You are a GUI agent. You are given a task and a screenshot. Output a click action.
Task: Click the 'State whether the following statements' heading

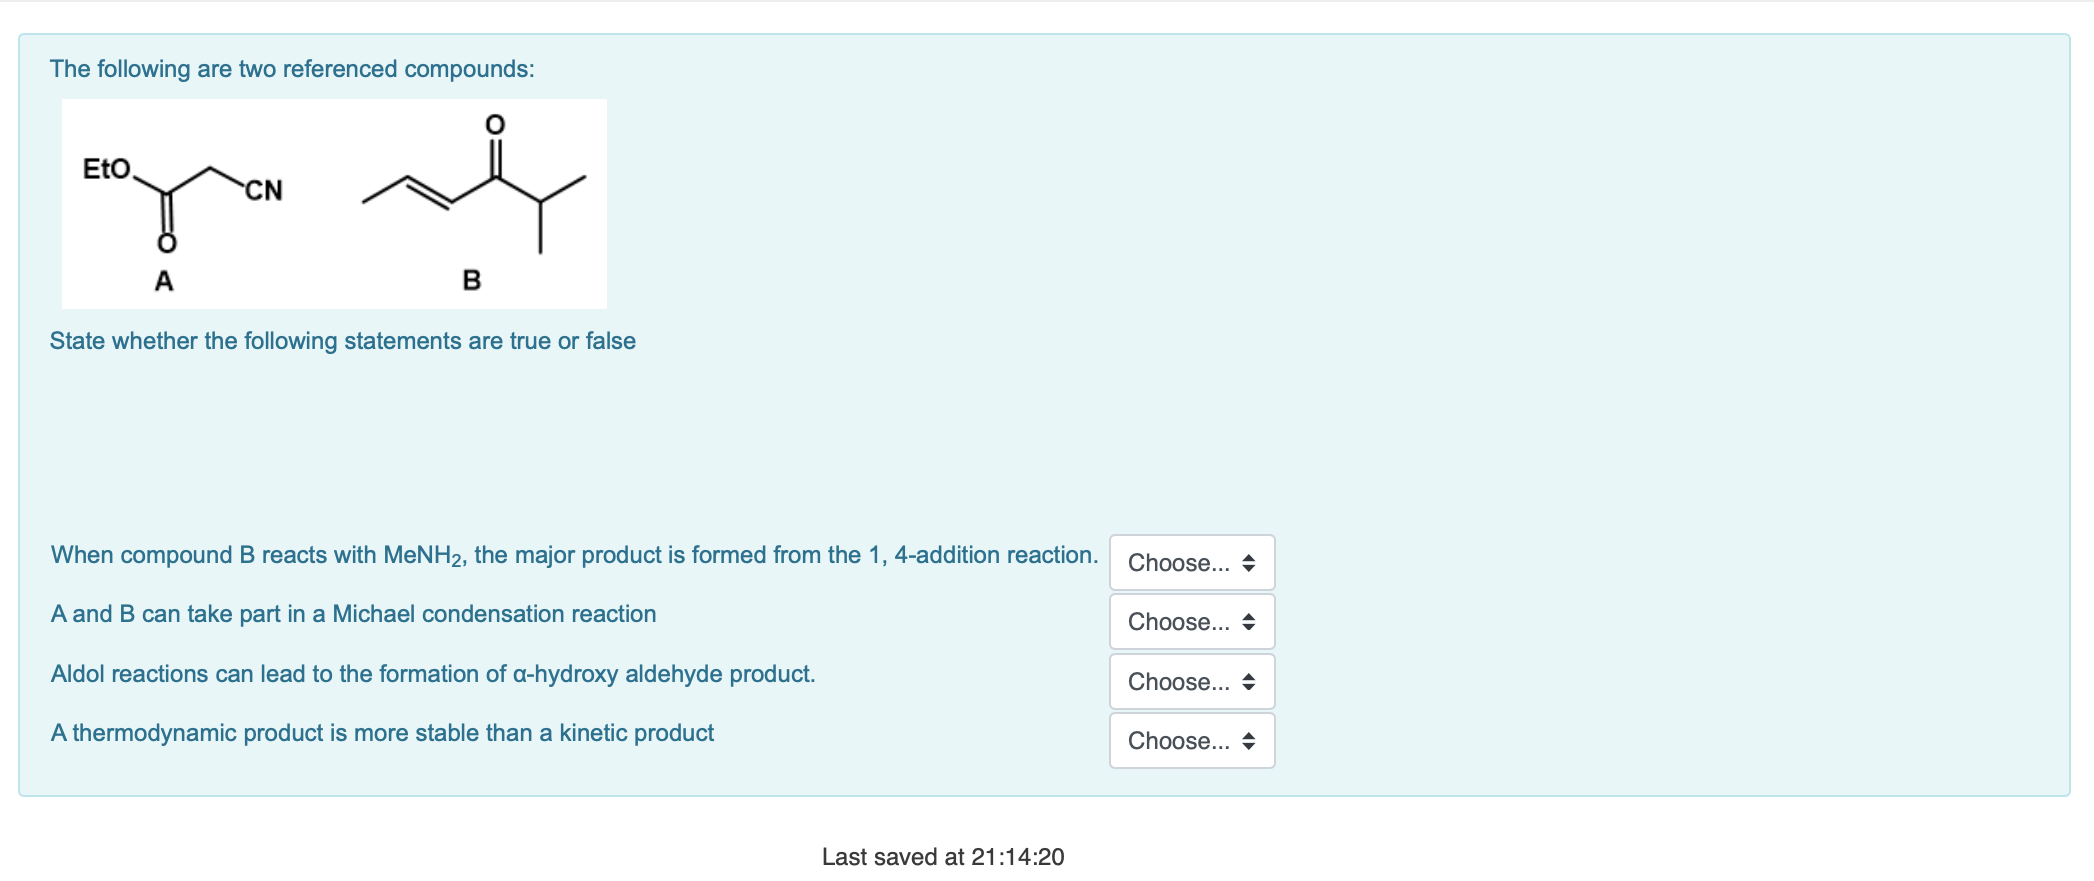(340, 340)
